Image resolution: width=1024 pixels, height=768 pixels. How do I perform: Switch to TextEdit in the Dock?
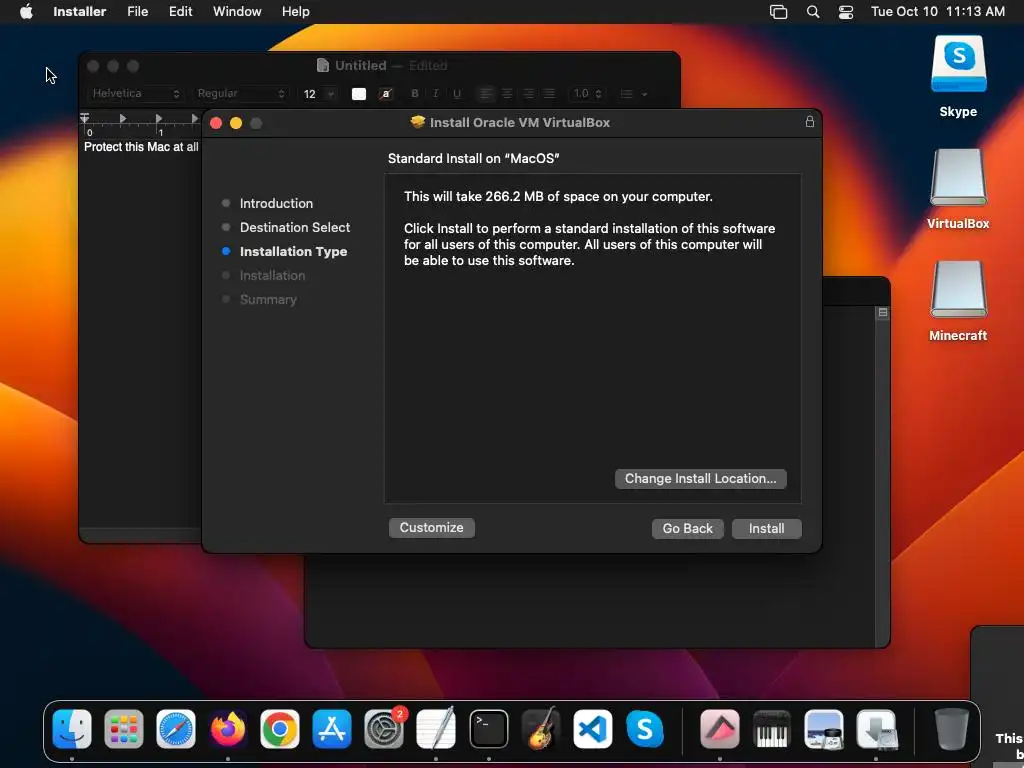point(436,729)
